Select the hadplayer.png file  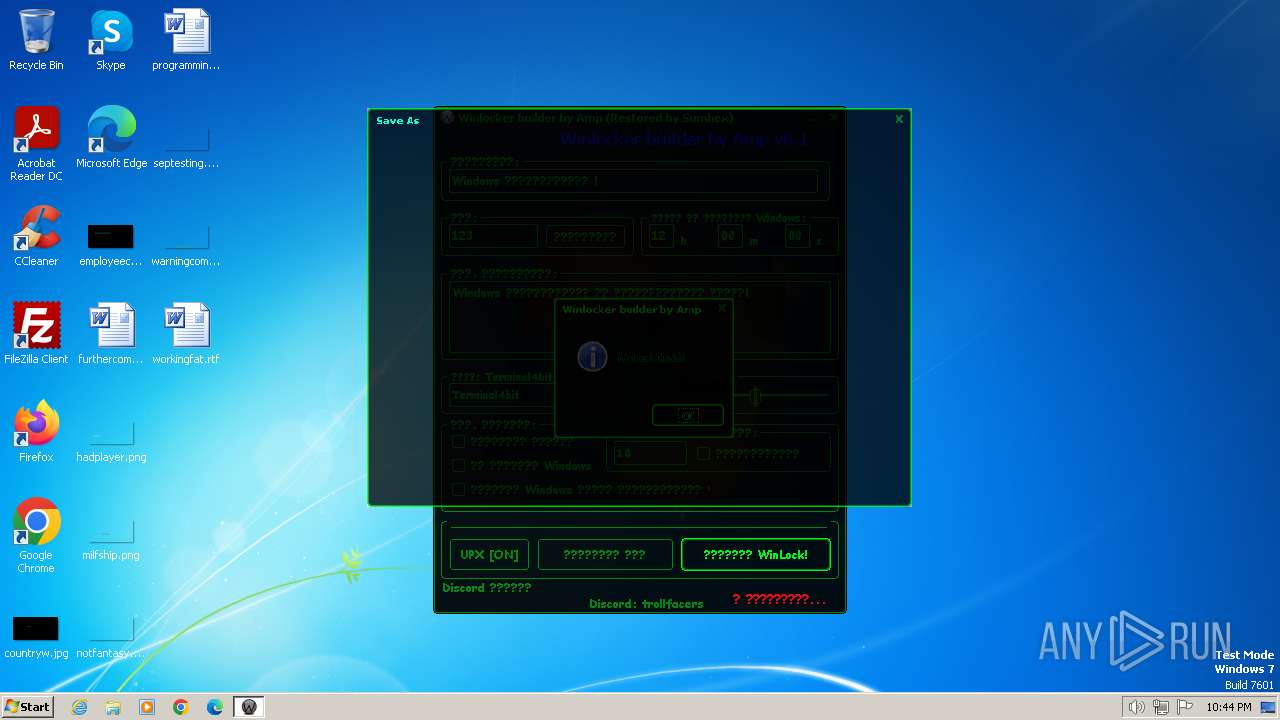(111, 440)
